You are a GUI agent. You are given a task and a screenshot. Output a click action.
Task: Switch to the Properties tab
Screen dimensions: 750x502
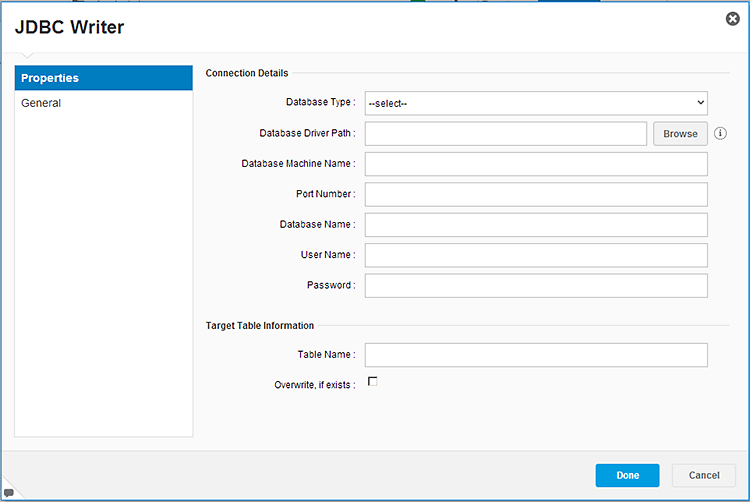point(104,78)
